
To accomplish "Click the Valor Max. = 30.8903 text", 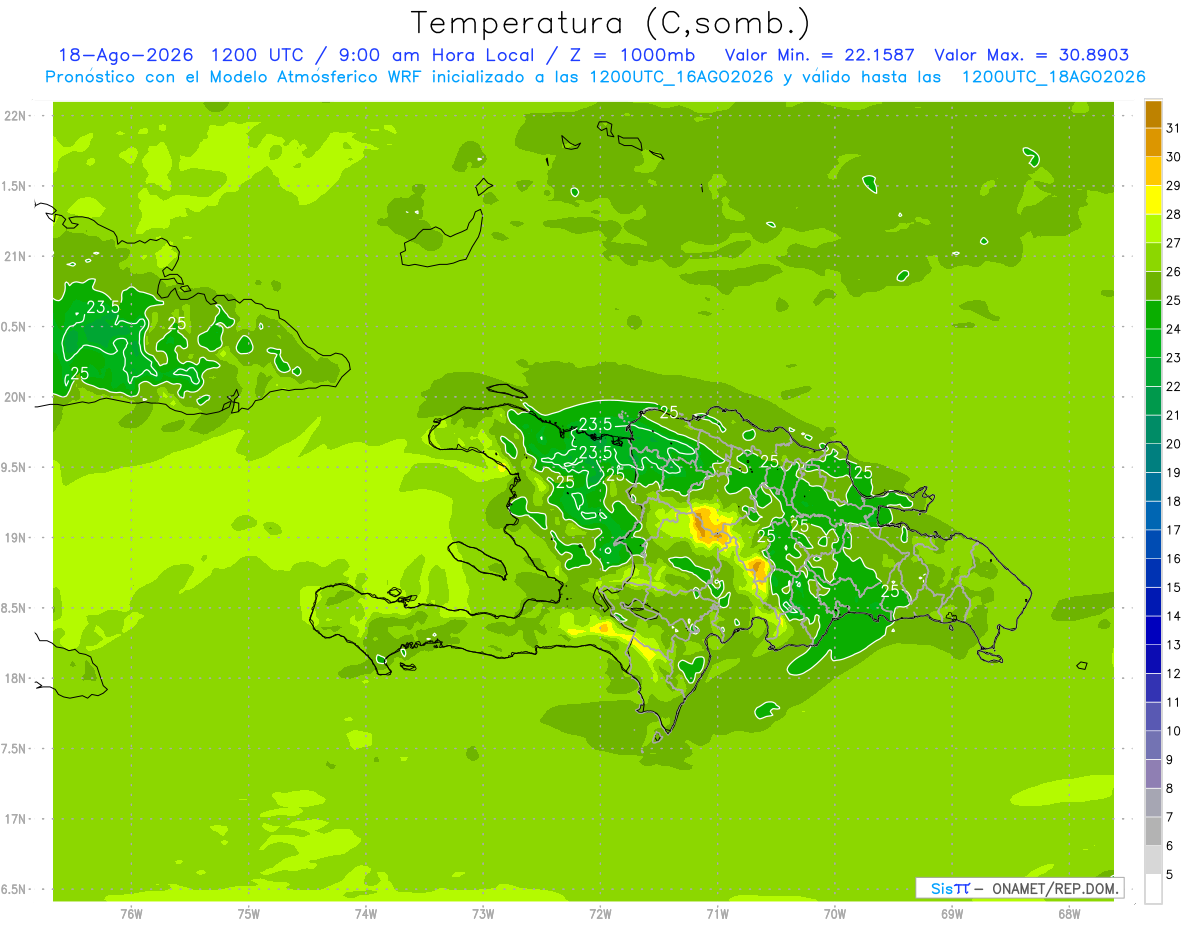I will [x=1031, y=55].
